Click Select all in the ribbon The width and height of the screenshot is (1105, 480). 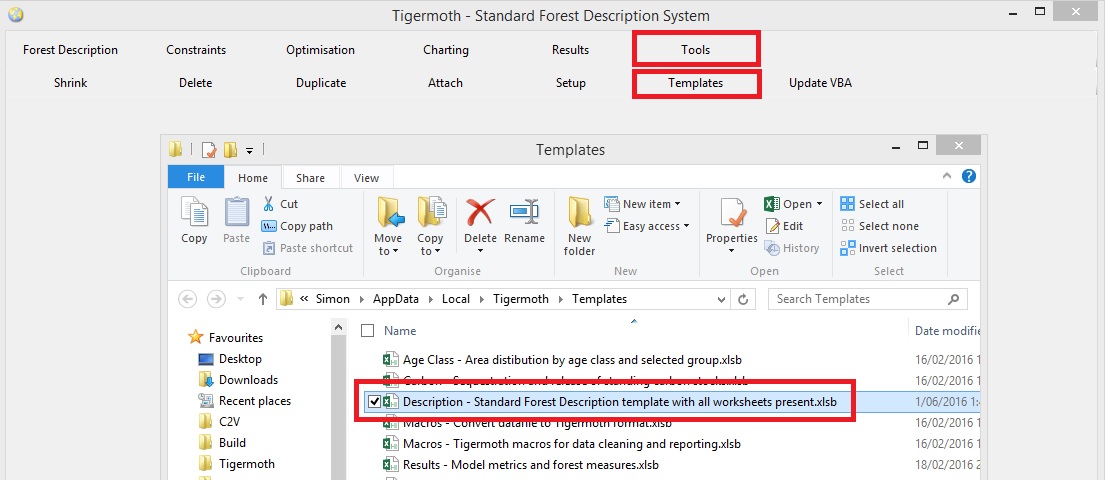pyautogui.click(x=872, y=204)
